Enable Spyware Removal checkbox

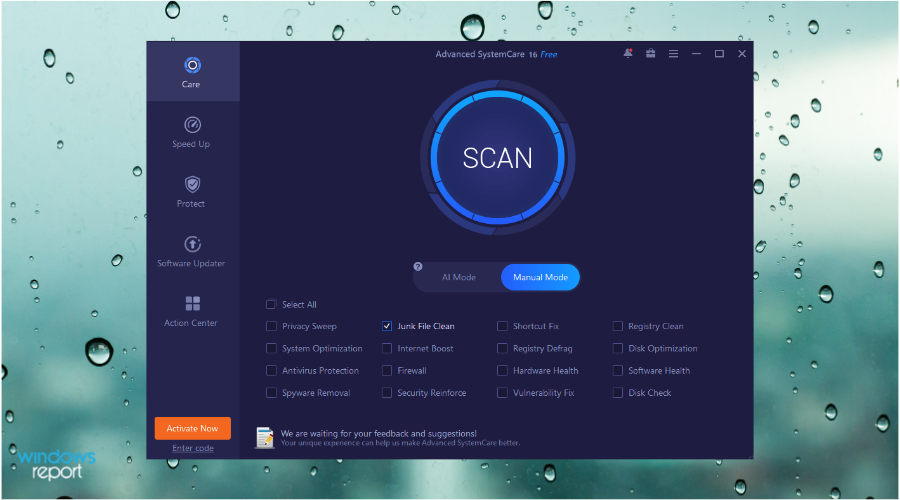[271, 393]
